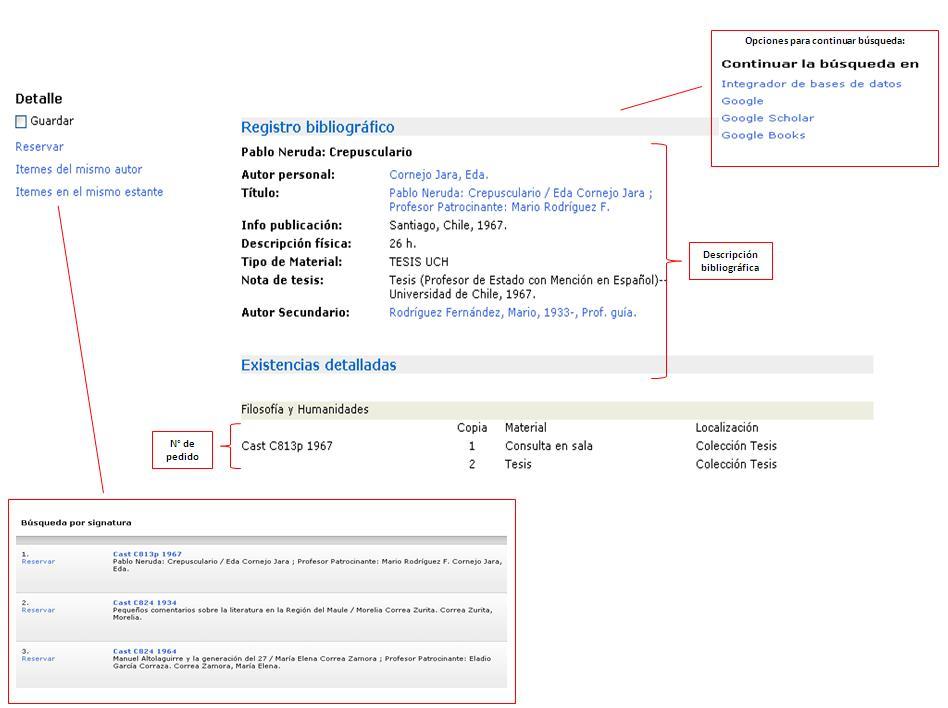Click the Existencias detalladas heading
Viewport: 948px width, 708px height.
pyautogui.click(x=318, y=365)
